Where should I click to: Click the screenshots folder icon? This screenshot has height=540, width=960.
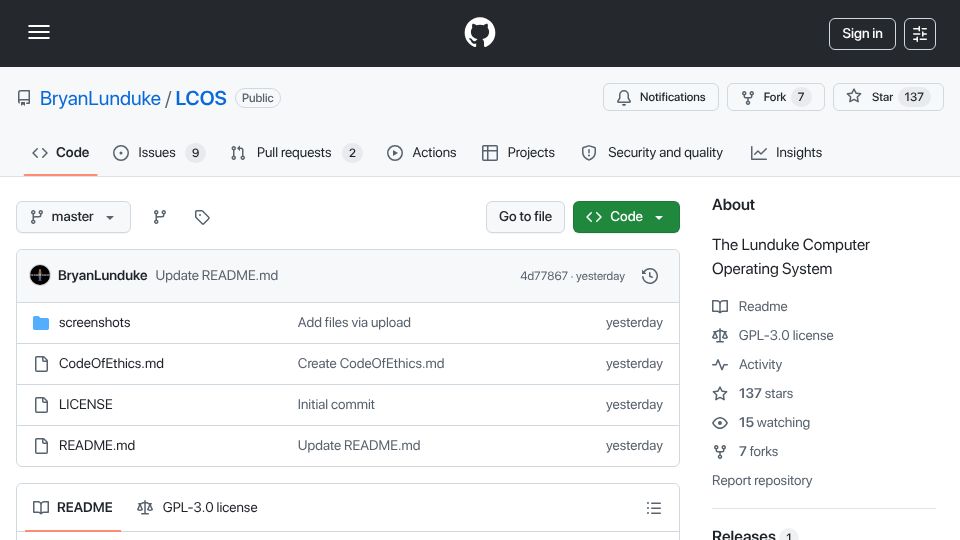(41, 323)
